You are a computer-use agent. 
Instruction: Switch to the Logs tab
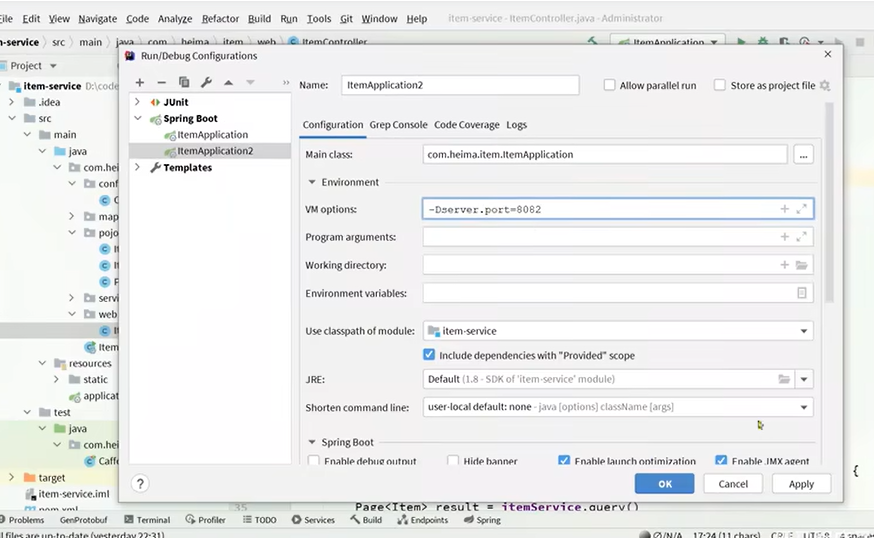click(x=516, y=125)
